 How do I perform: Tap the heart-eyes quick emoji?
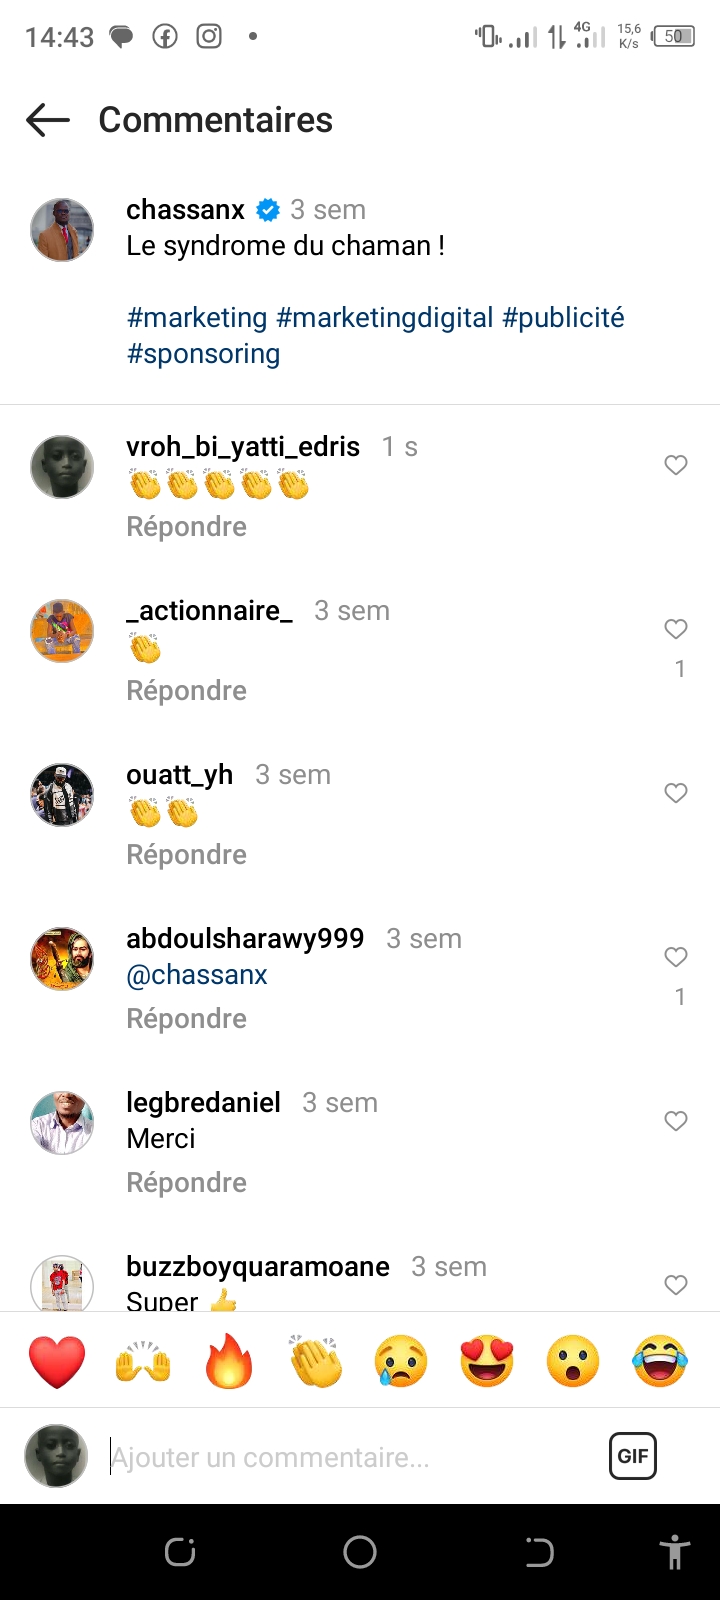point(487,1361)
